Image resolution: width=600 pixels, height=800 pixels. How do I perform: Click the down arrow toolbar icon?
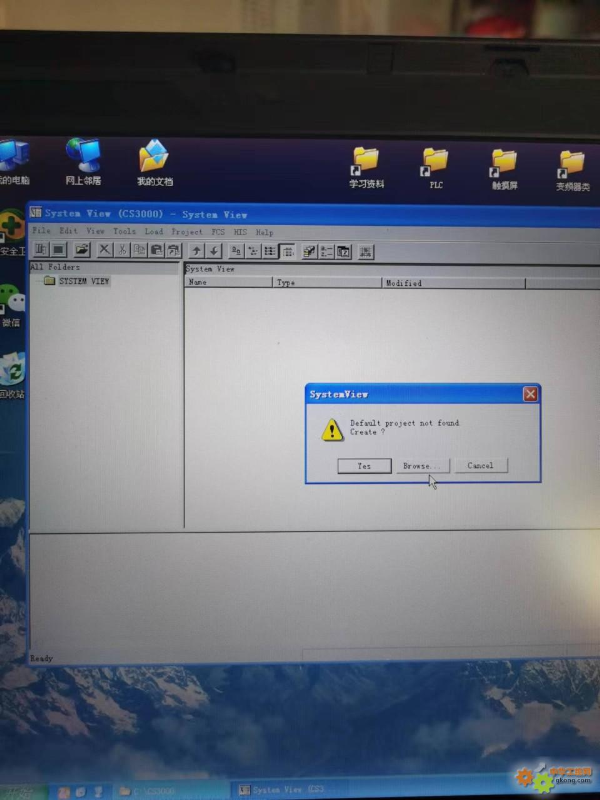(214, 250)
